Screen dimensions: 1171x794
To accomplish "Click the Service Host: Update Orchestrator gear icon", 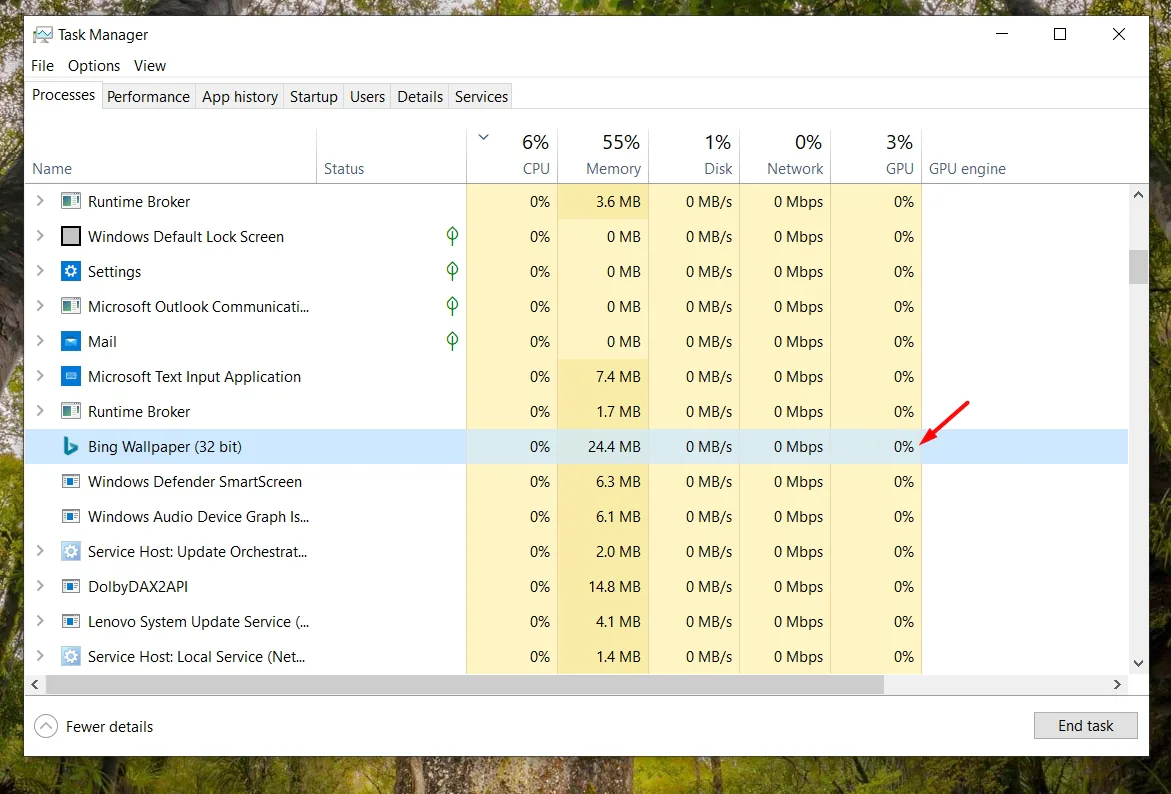I will click(71, 552).
